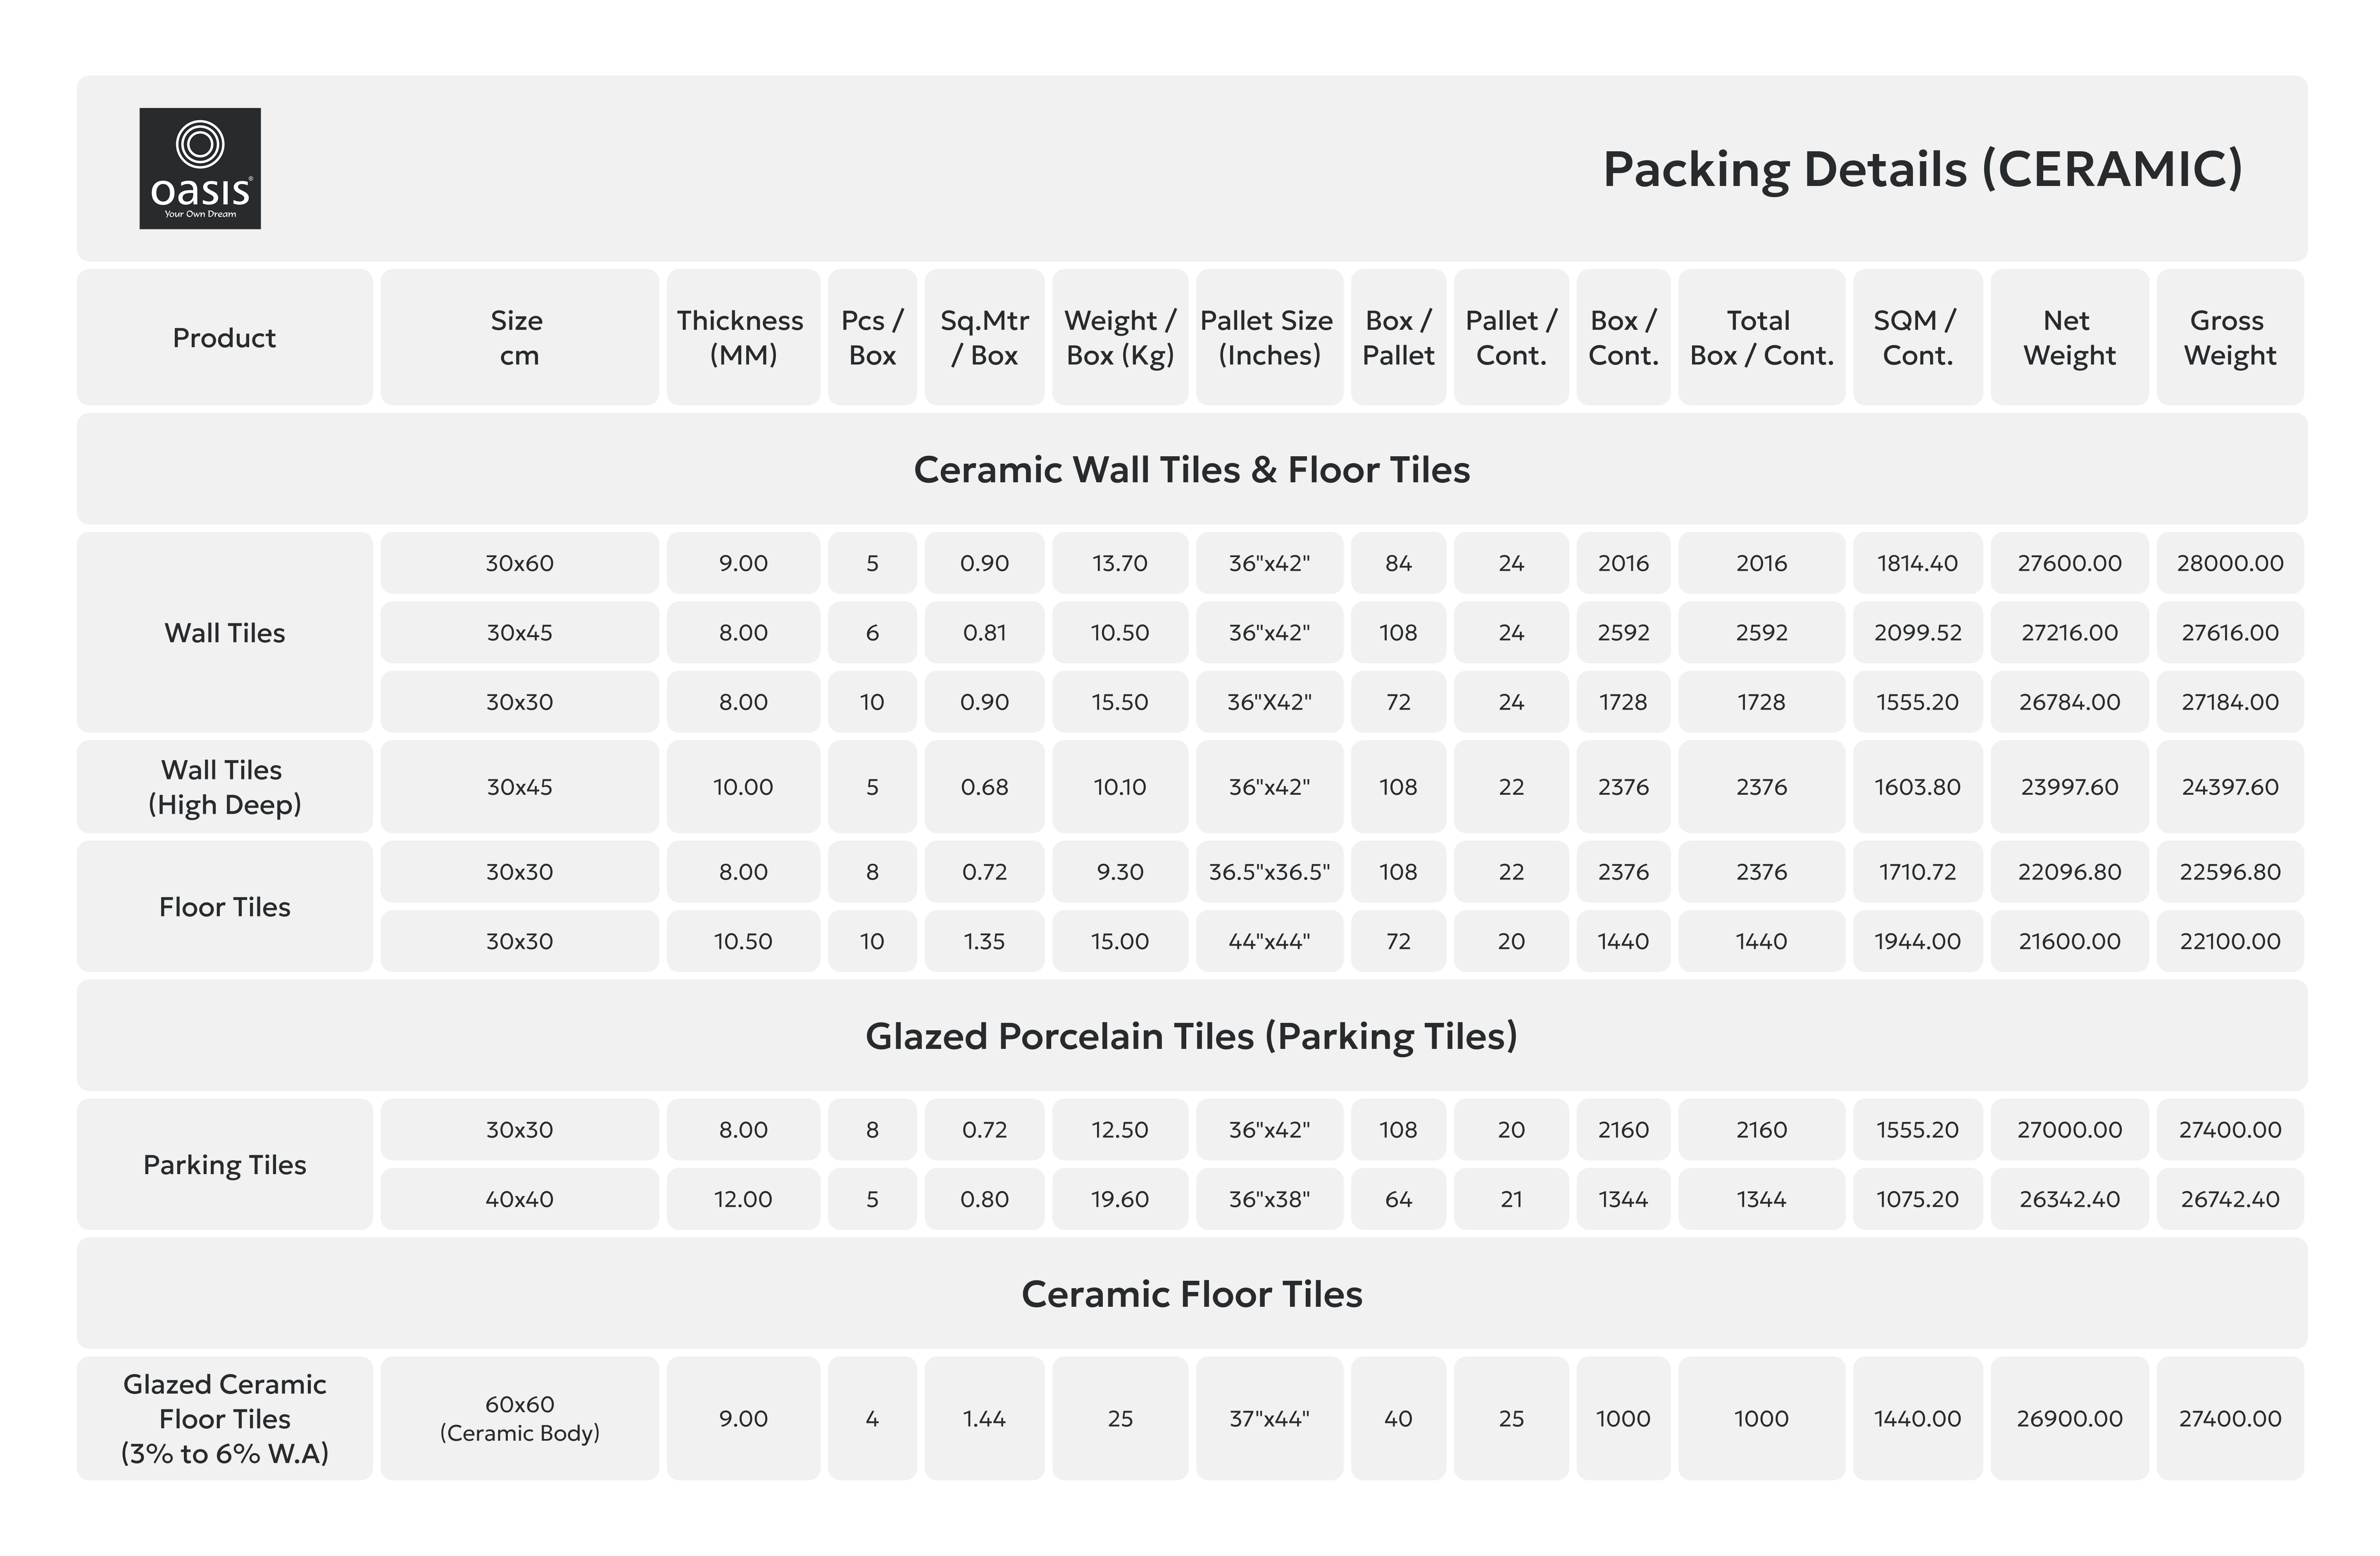Select the Ceramic Floor Tiles section heading
The image size is (2380, 1556).
point(1191,1294)
